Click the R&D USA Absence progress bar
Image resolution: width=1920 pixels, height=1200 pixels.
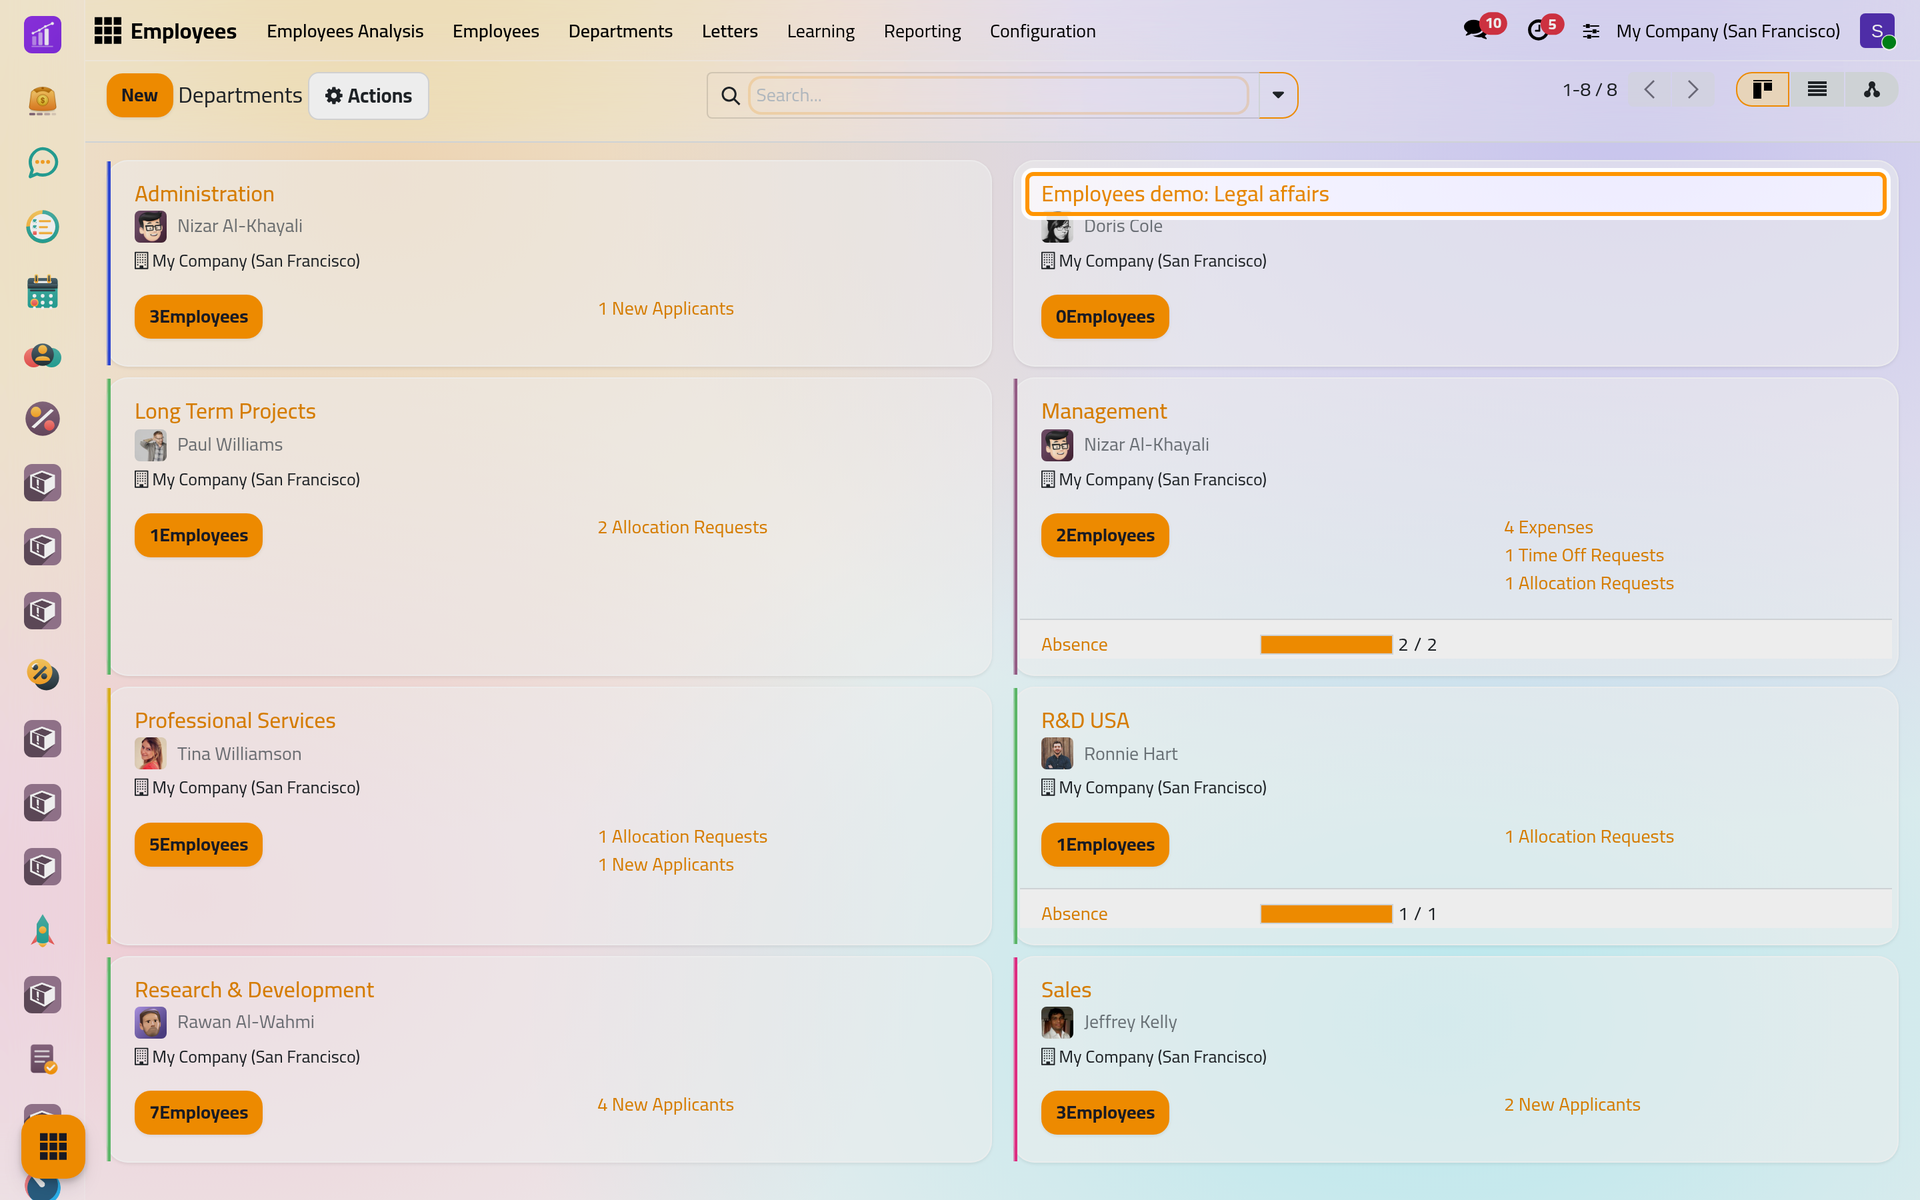(x=1326, y=914)
